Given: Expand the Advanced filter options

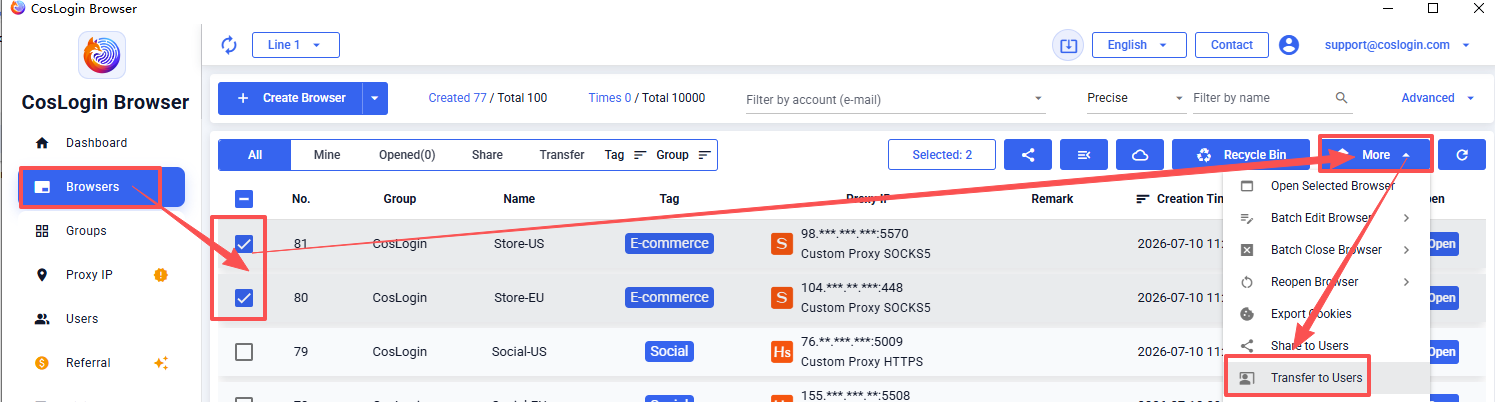Looking at the screenshot, I should coord(1438,98).
